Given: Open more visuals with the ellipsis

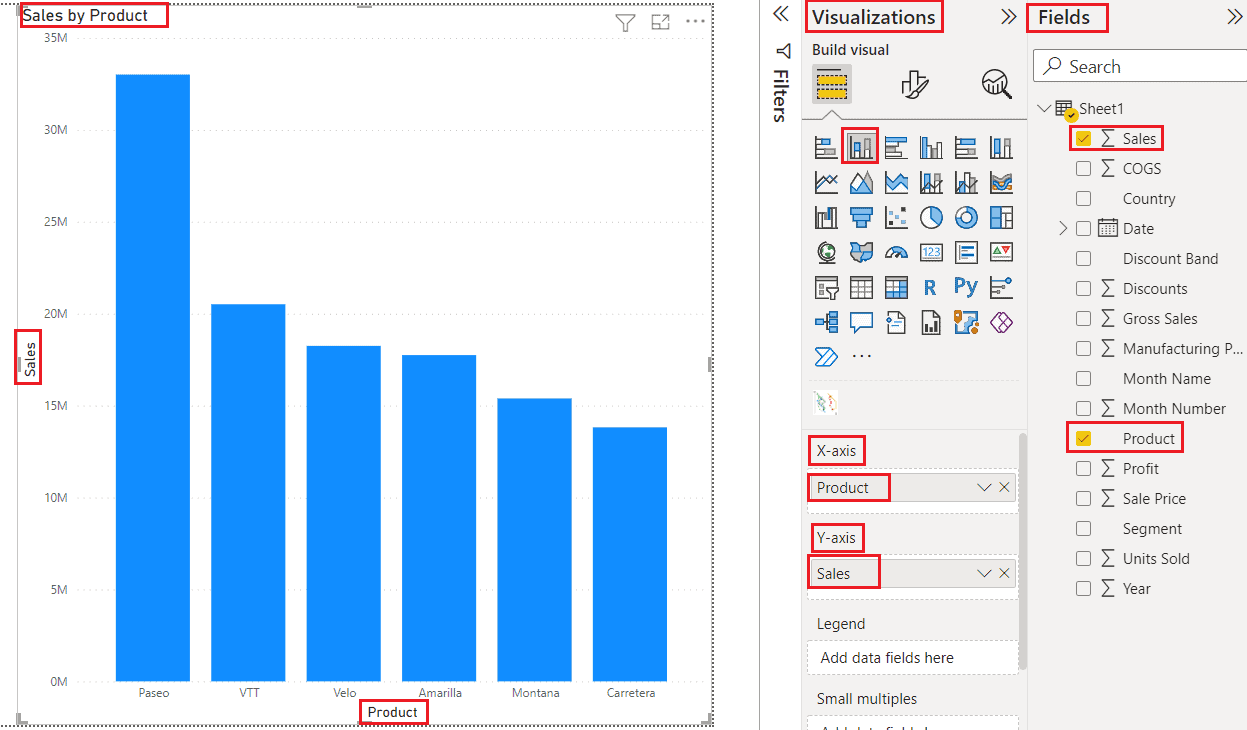Looking at the screenshot, I should 861,356.
